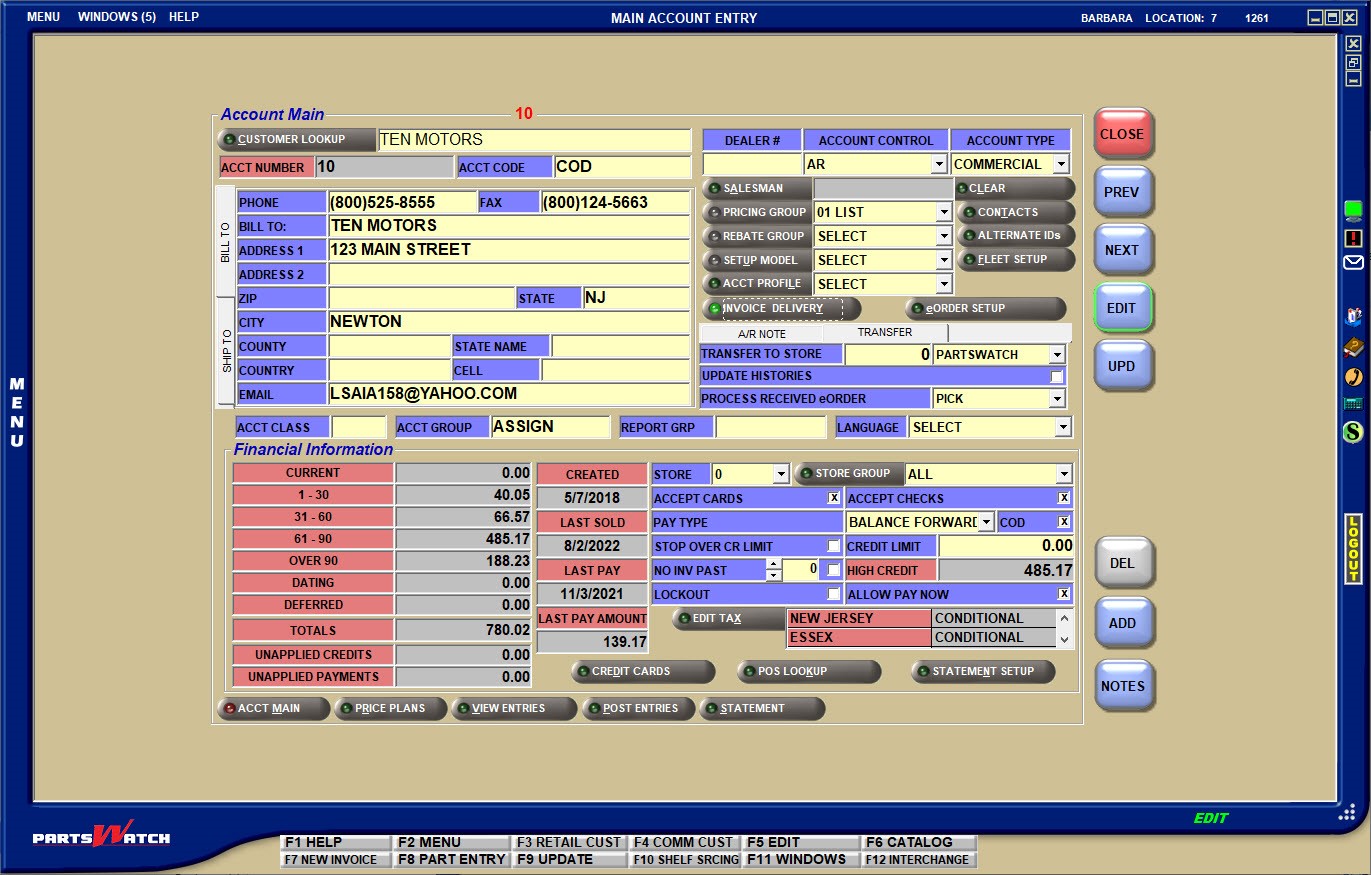Click the orange phone icon
The width and height of the screenshot is (1371, 875).
[x=1353, y=376]
